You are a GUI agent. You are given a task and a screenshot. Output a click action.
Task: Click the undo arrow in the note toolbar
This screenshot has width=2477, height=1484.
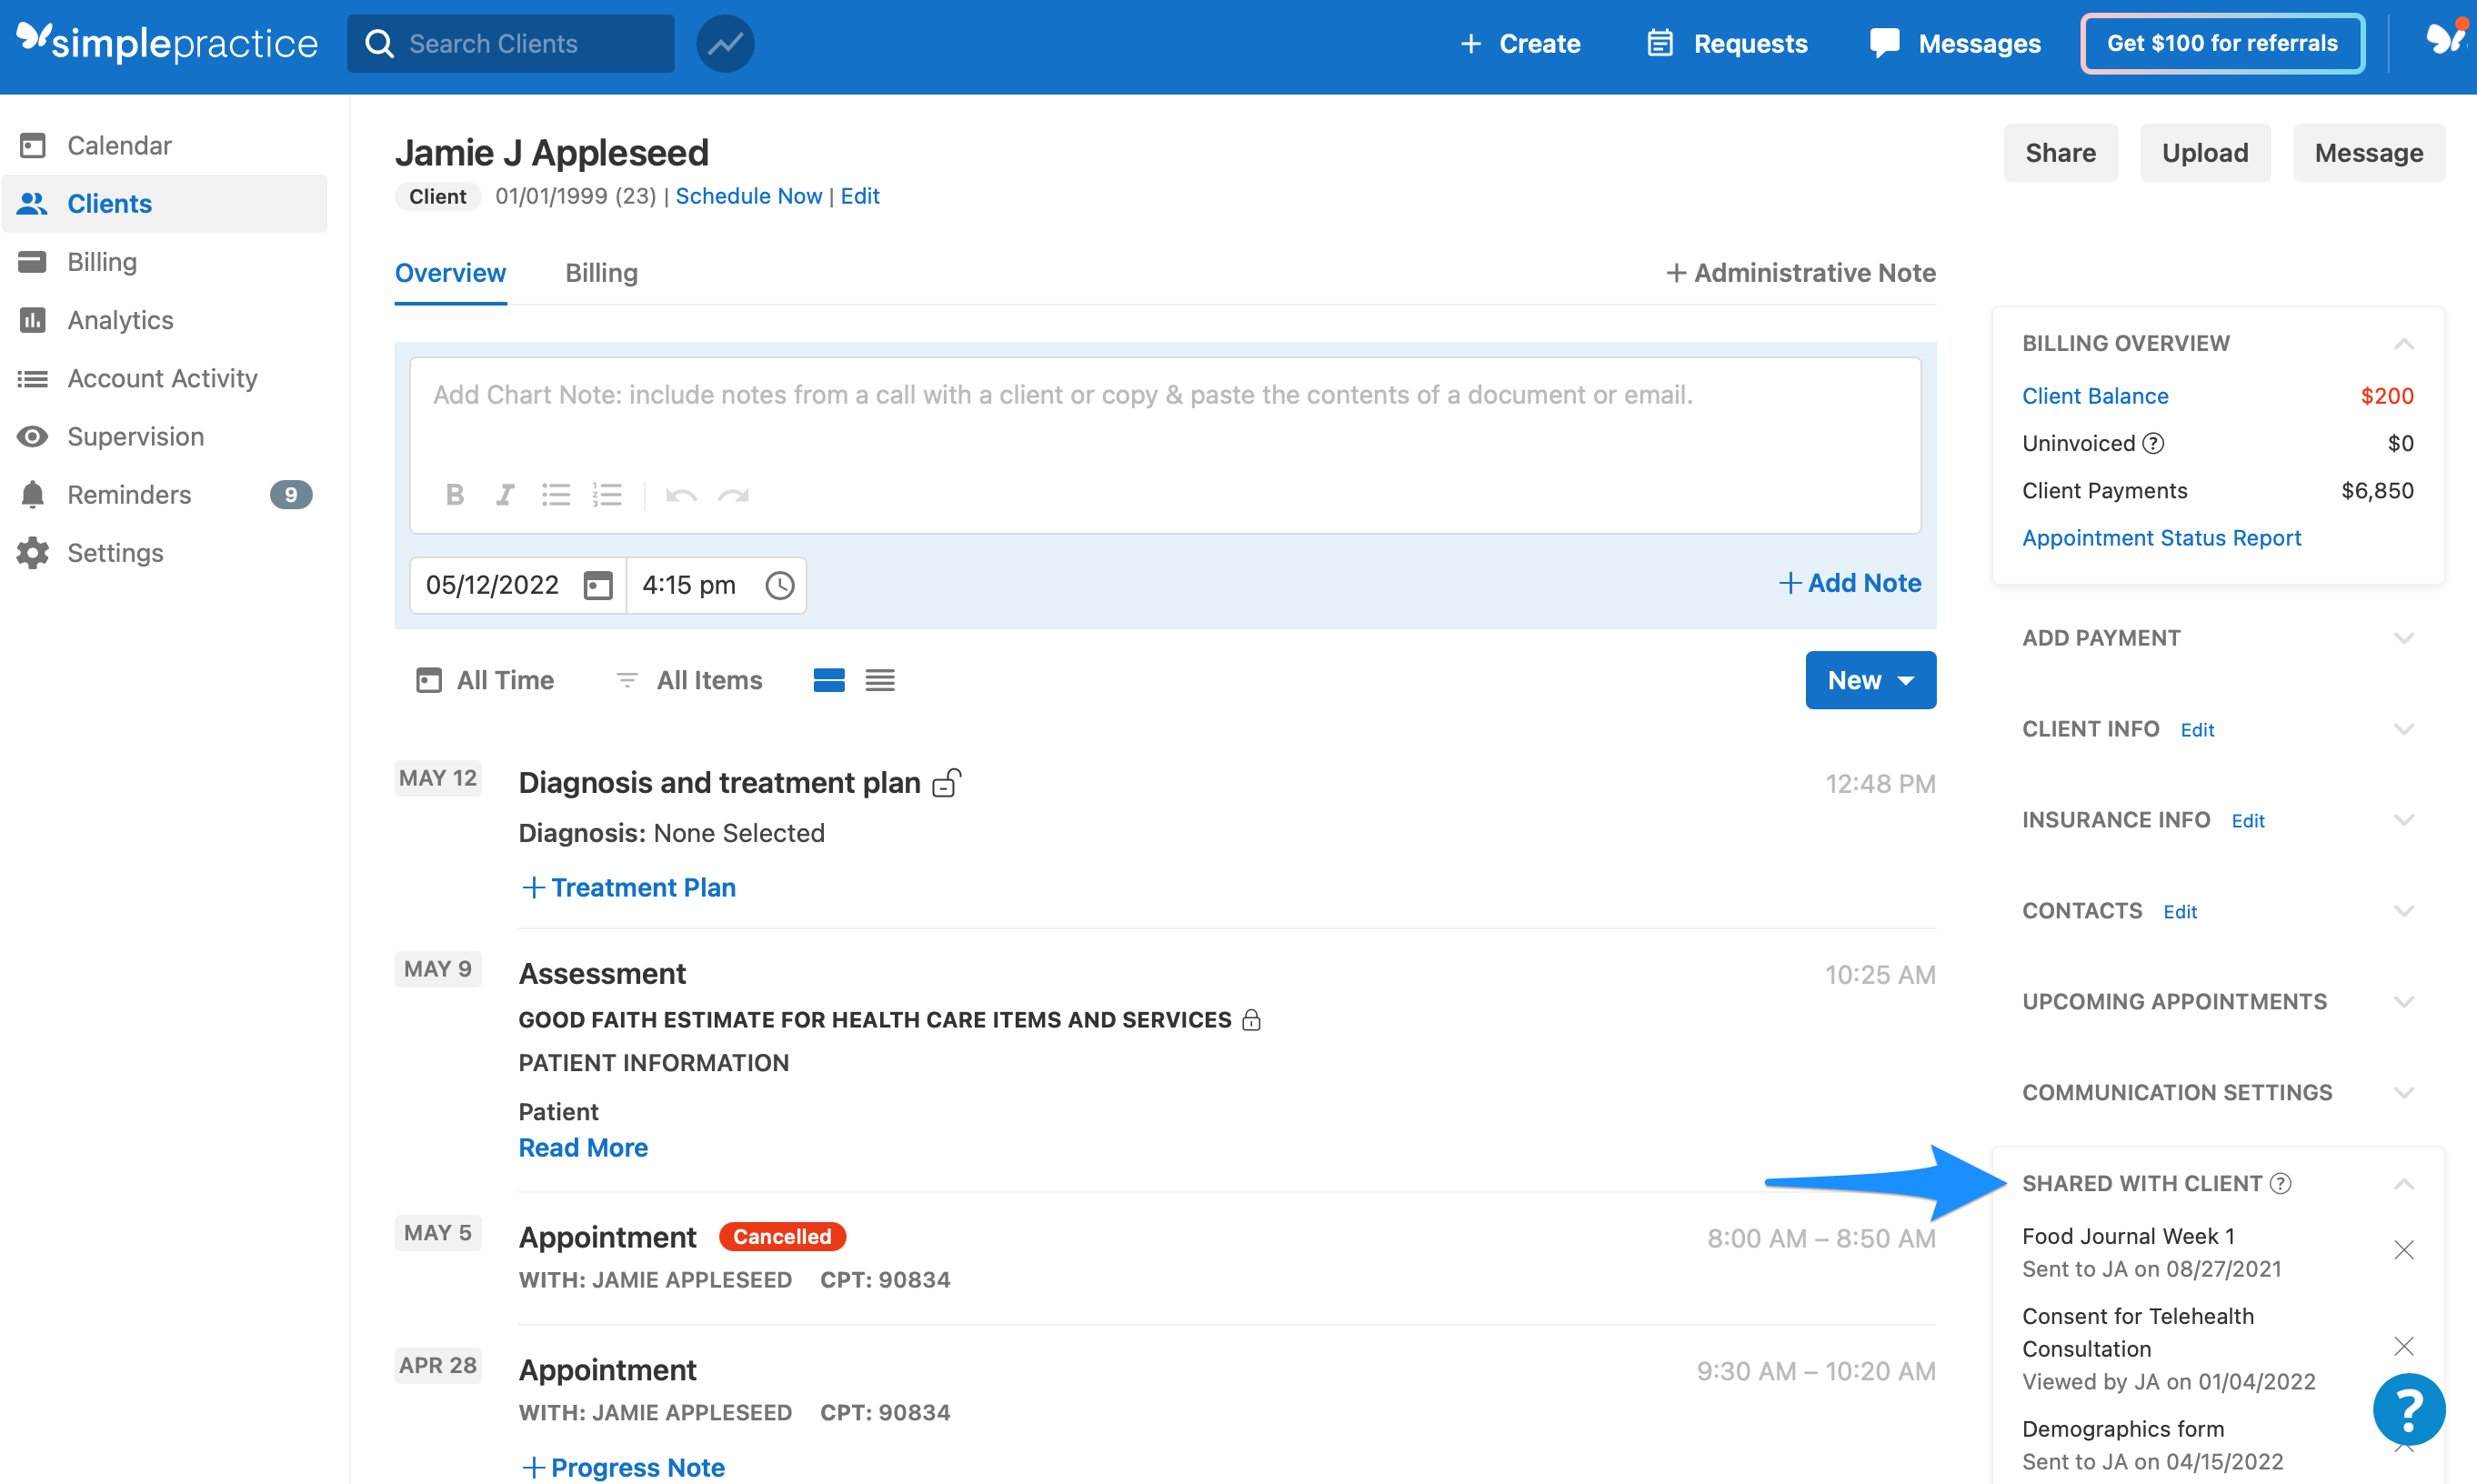click(x=681, y=494)
